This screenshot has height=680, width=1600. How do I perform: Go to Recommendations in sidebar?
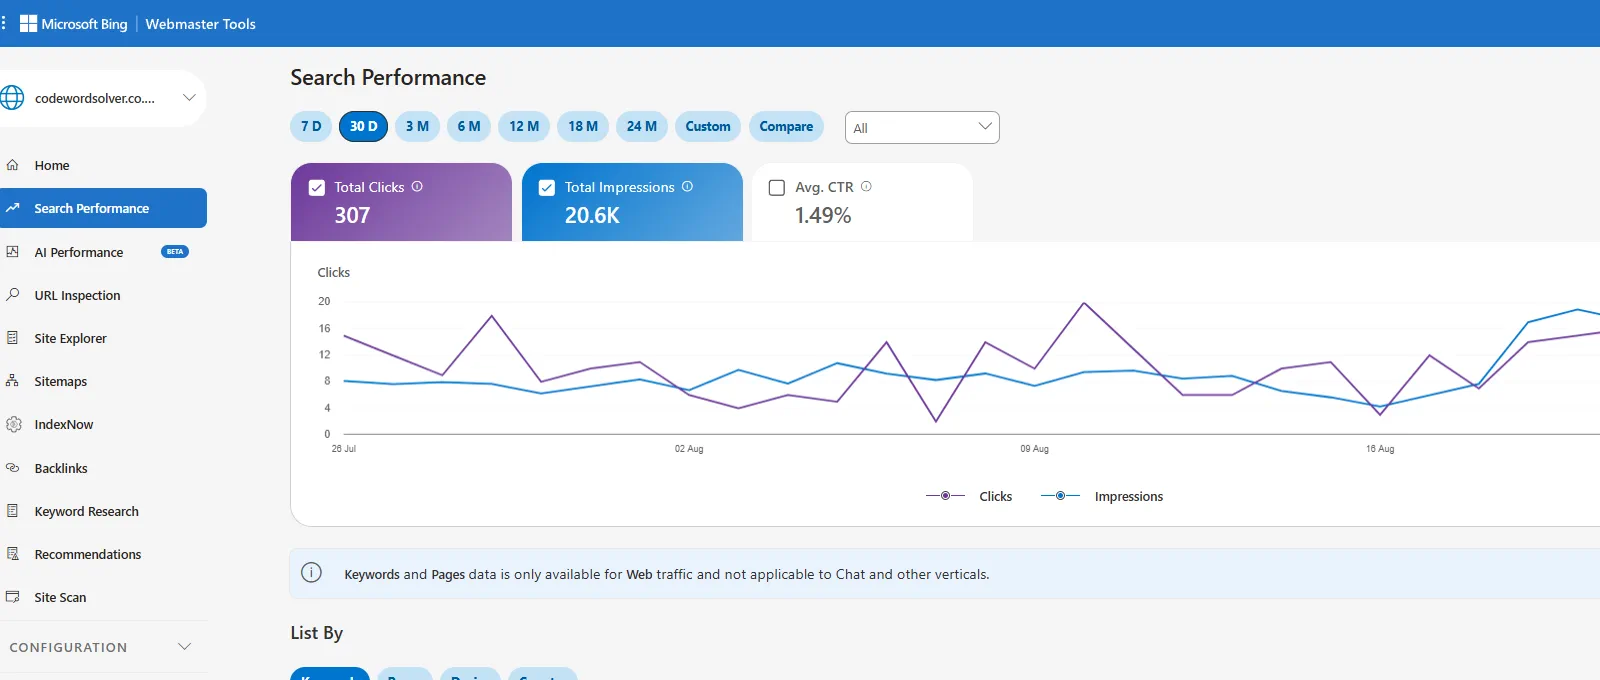click(x=87, y=554)
